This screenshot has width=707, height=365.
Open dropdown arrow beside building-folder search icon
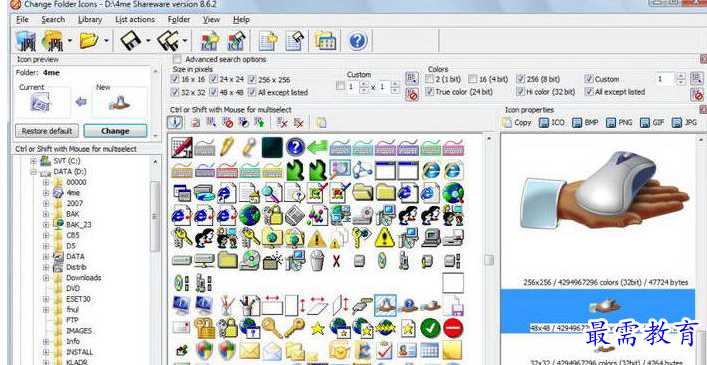coord(70,41)
